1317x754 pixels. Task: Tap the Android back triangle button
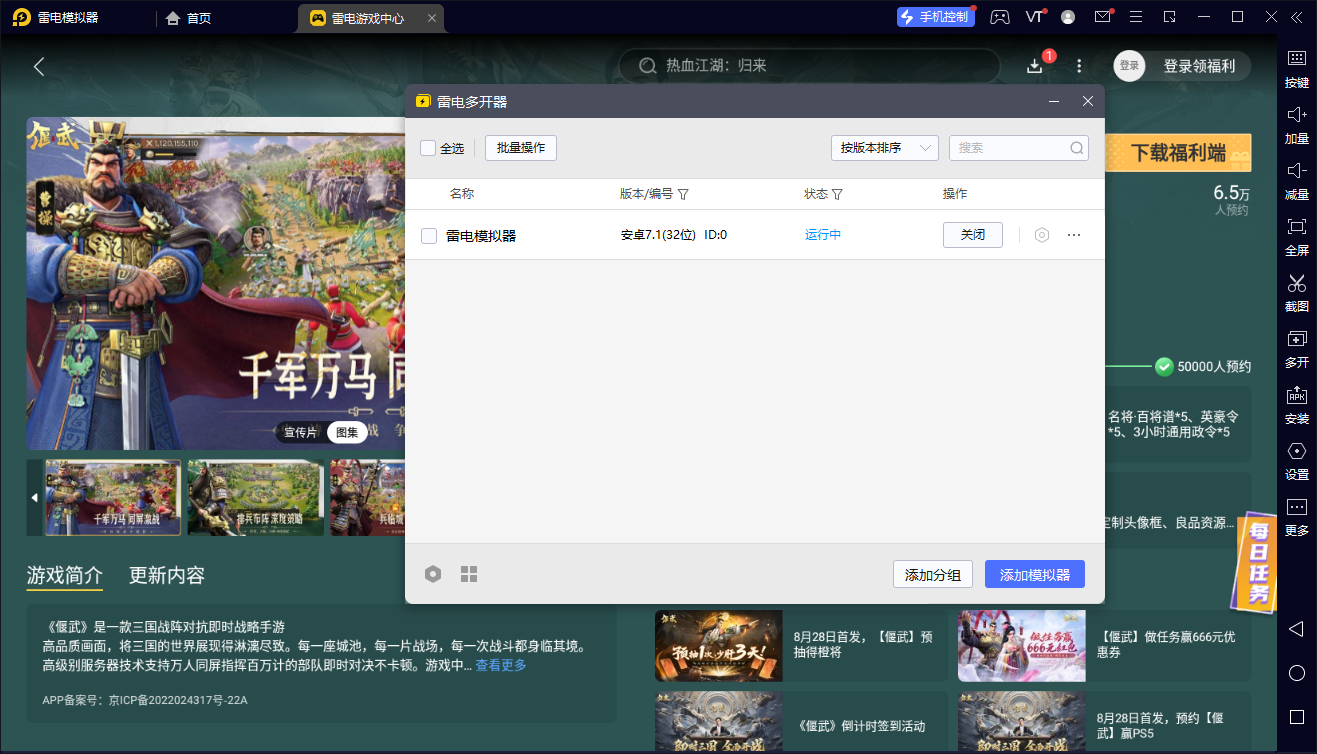(1296, 629)
